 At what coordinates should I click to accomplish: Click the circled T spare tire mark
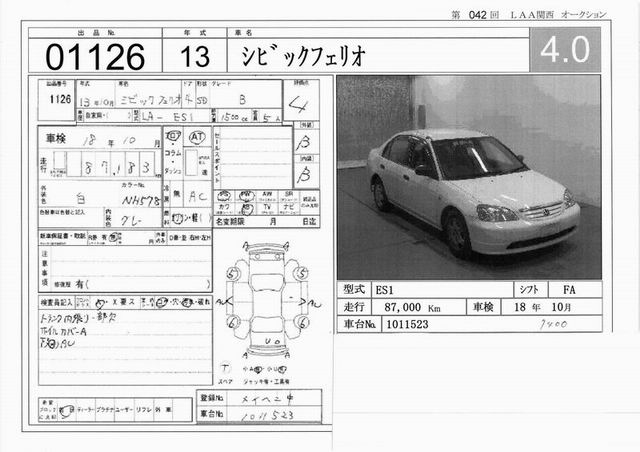pos(225,368)
